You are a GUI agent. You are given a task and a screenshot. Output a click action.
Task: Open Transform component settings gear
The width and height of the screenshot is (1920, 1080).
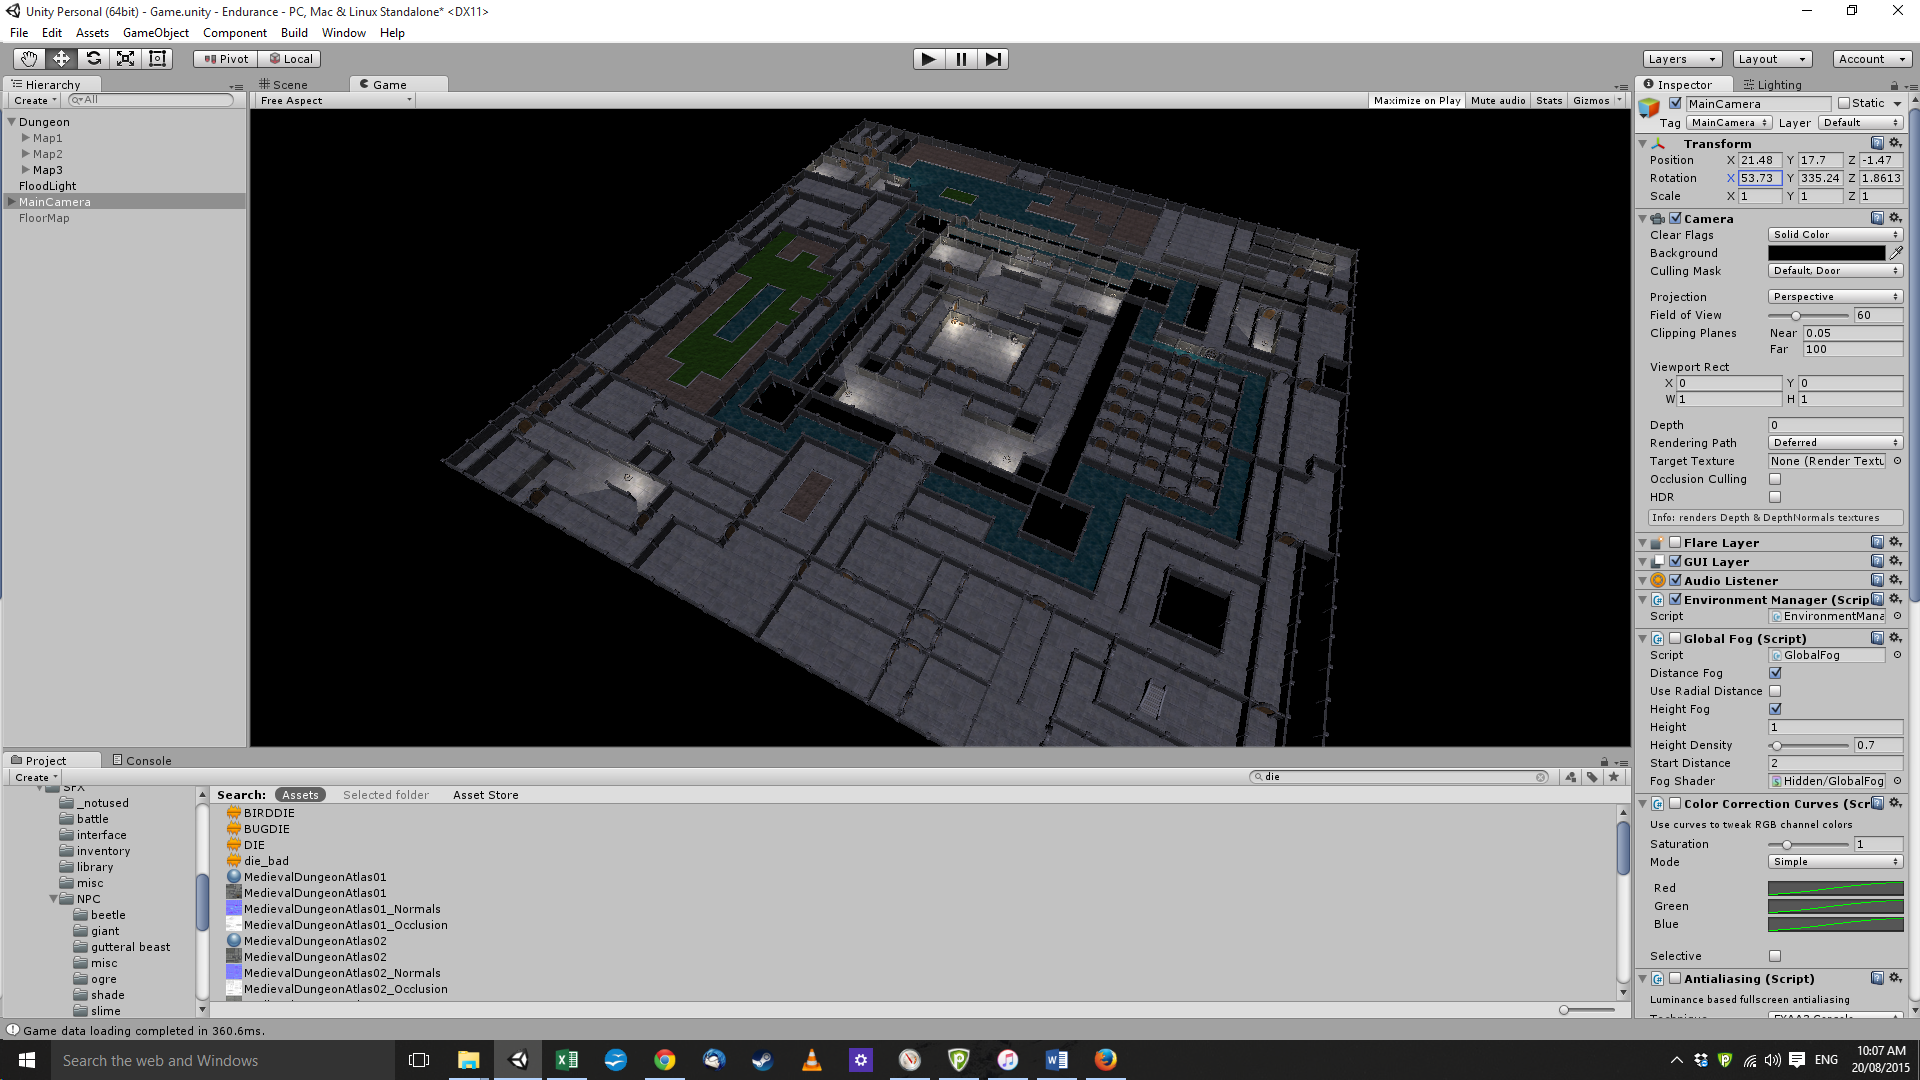[1895, 143]
